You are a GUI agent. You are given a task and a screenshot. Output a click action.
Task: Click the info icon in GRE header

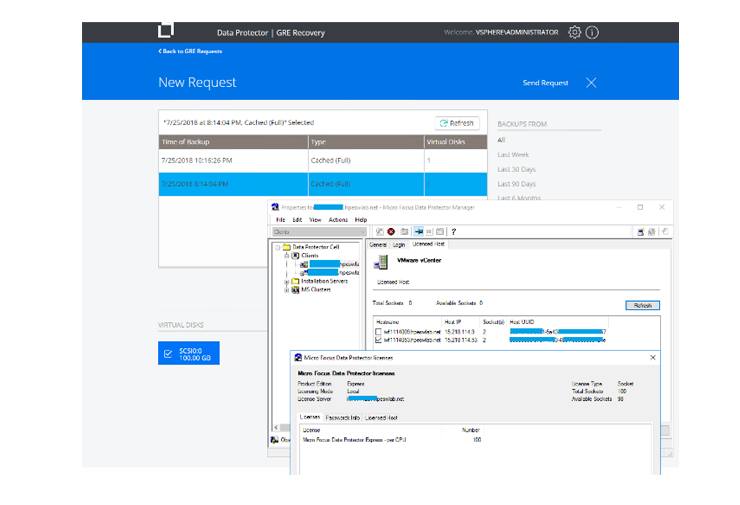coord(592,32)
